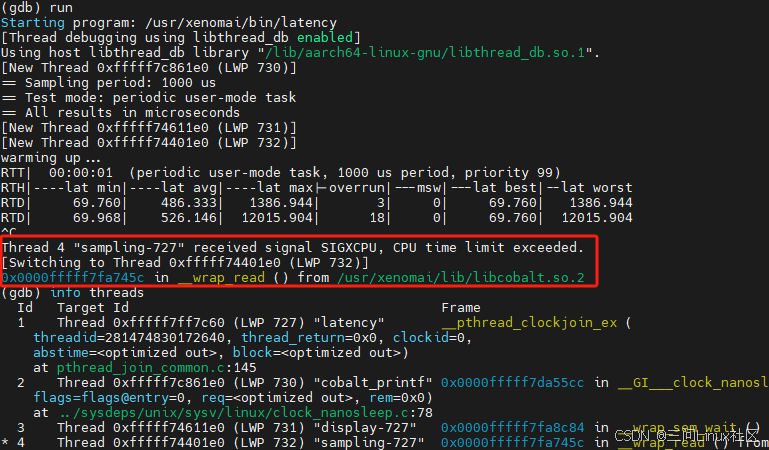Click the RTT '00:00:01' timestamp
Screen dimensions: 769x450
(81, 173)
